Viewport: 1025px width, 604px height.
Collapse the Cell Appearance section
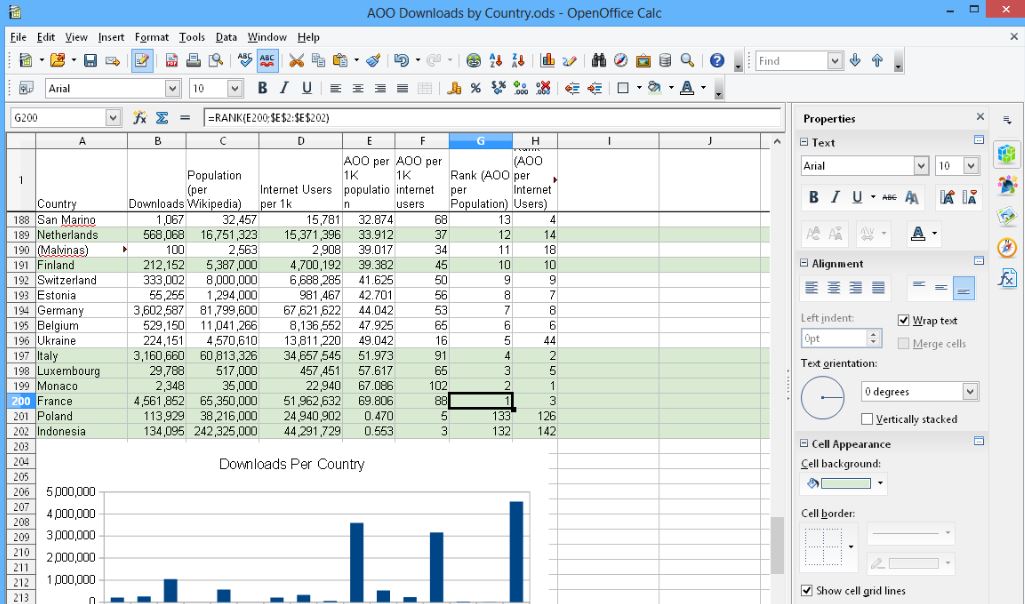[805, 443]
